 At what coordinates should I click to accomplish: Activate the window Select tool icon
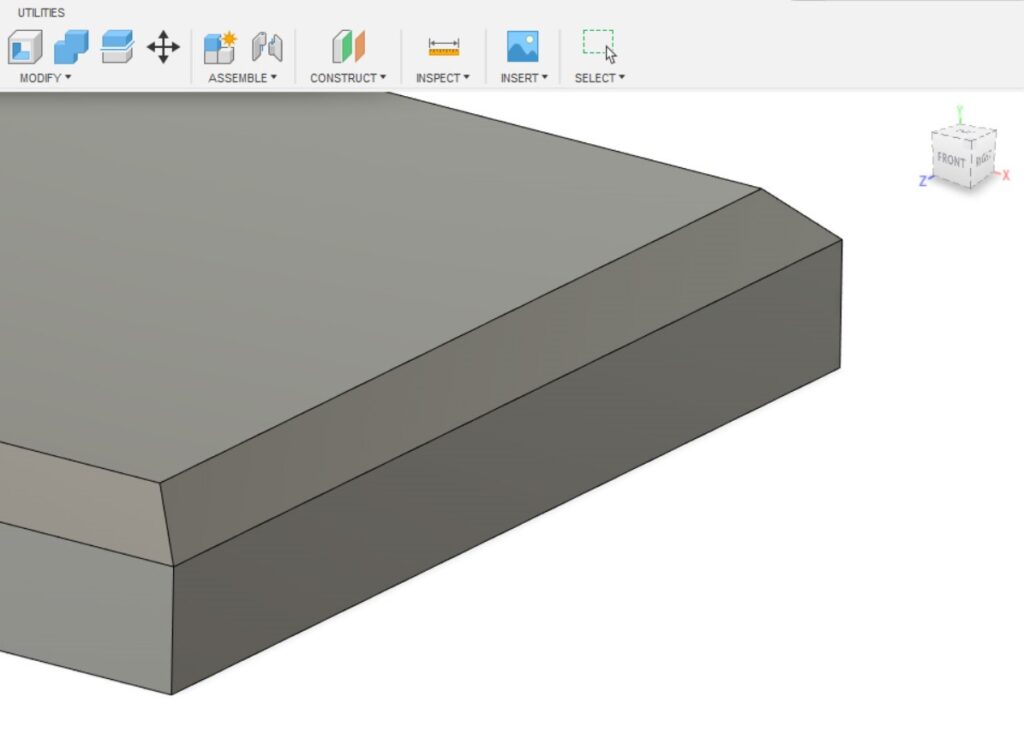click(599, 46)
